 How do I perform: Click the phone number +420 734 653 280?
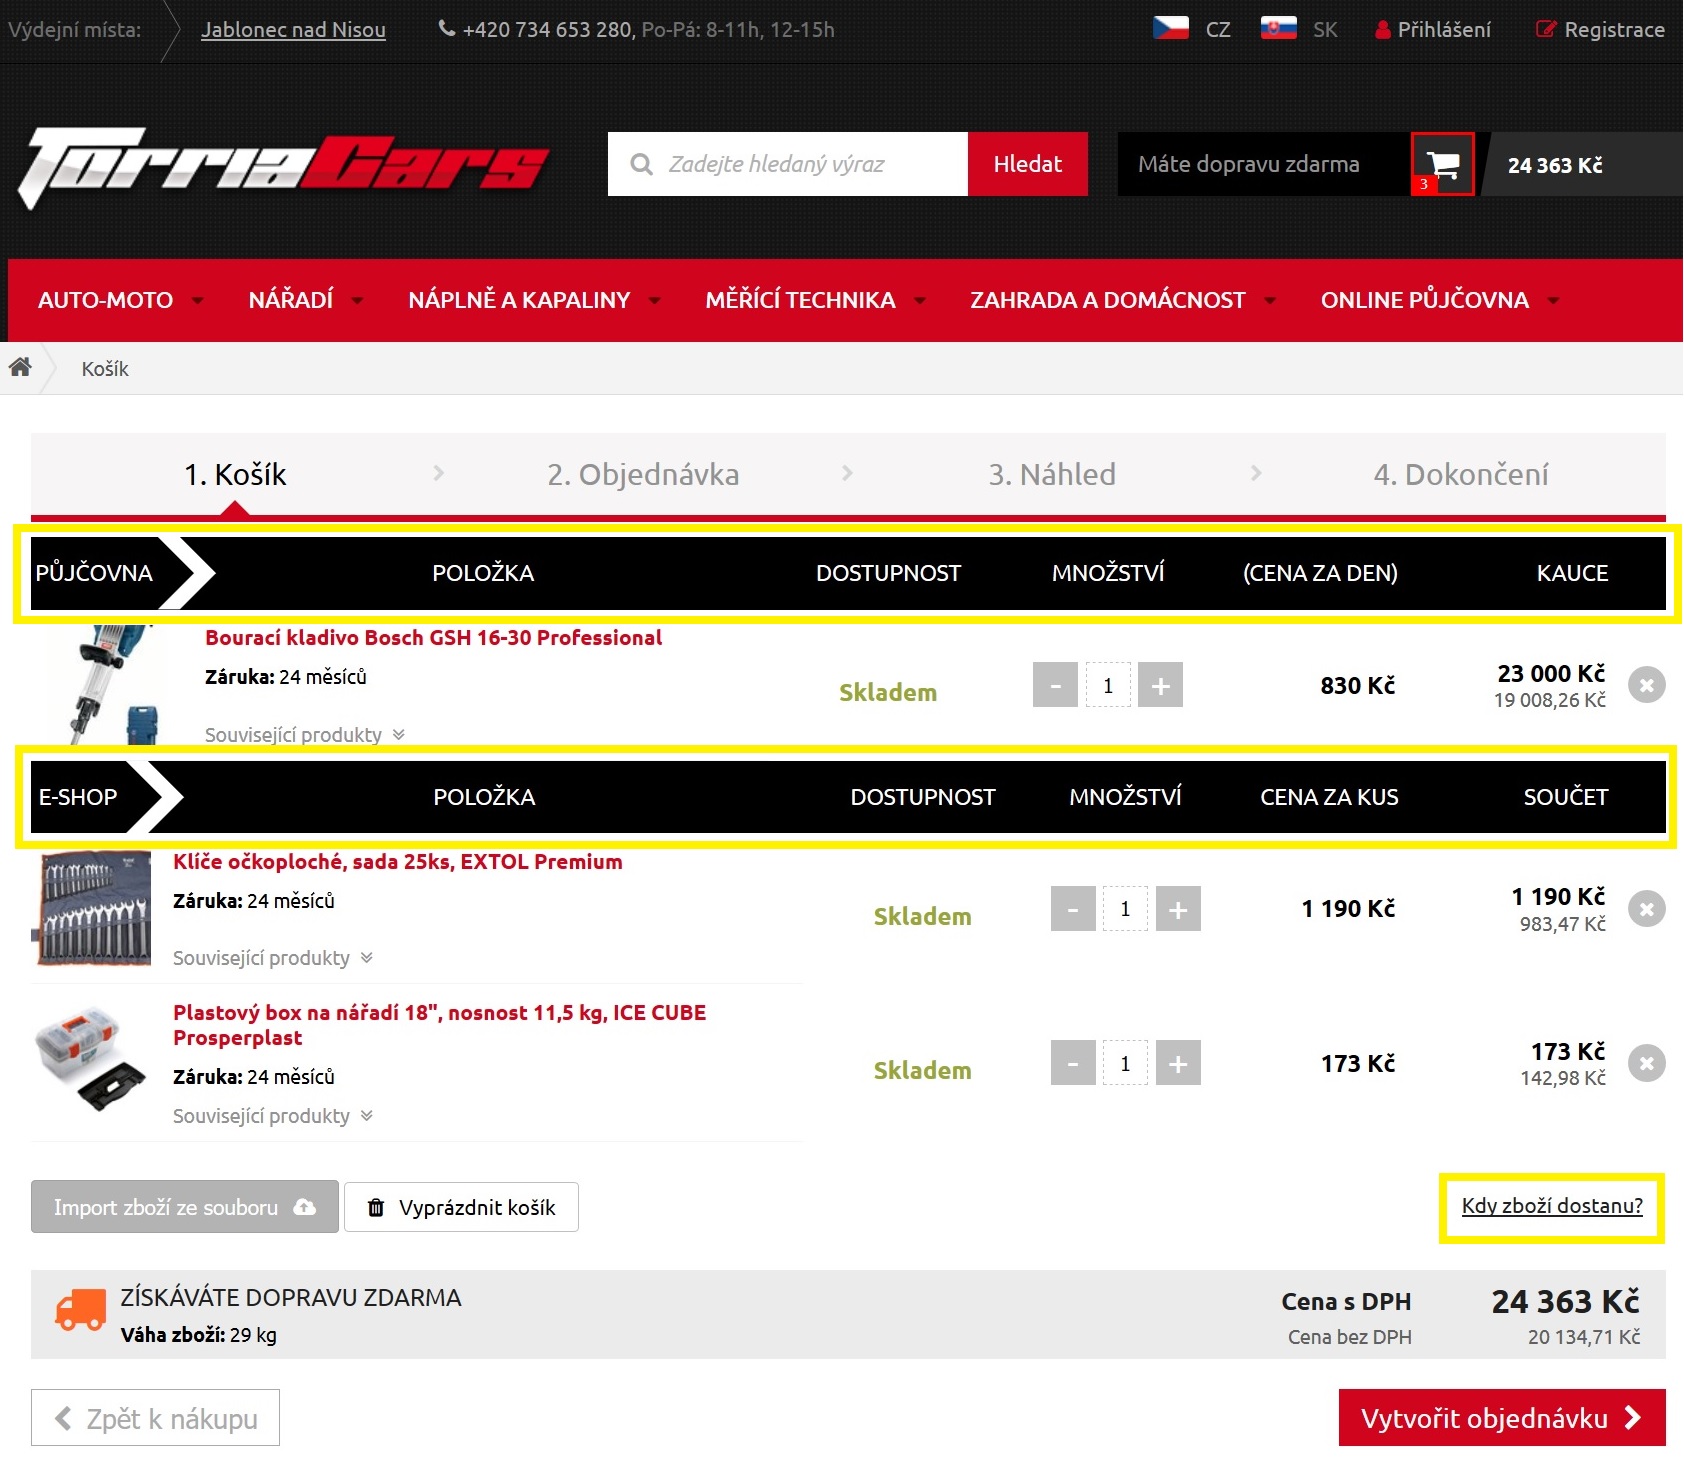click(547, 30)
